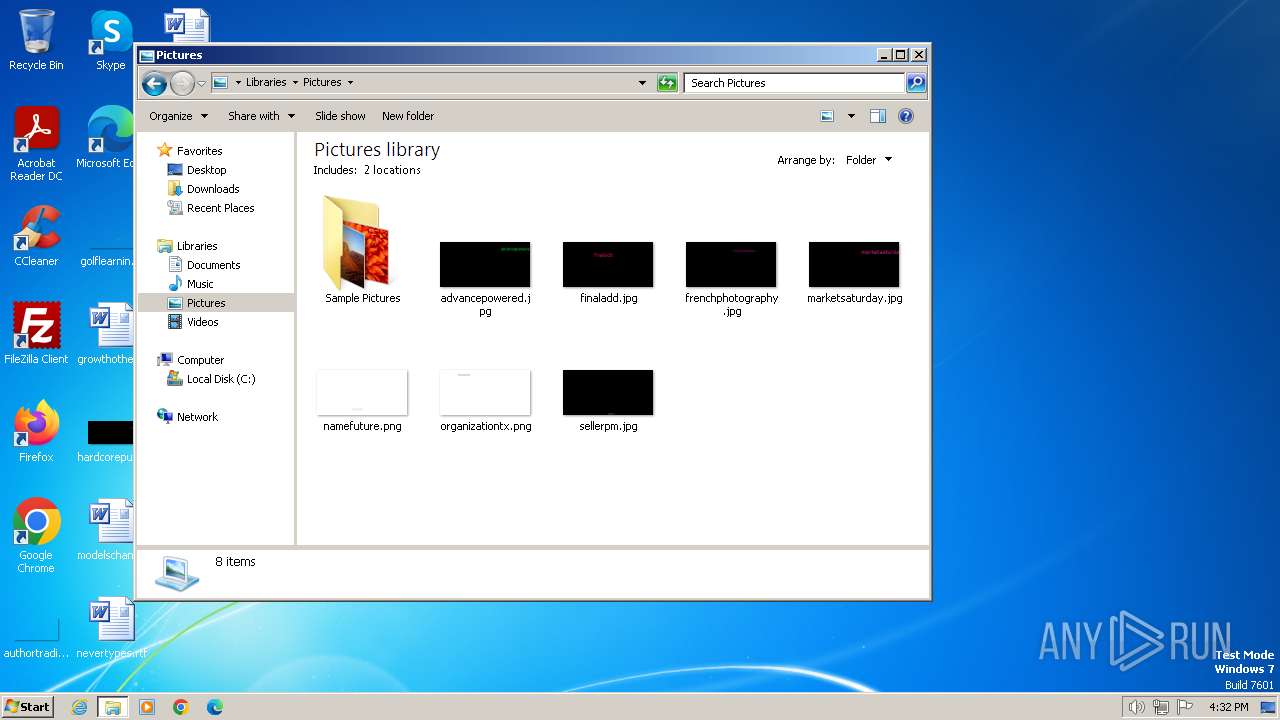The height and width of the screenshot is (720, 1280).
Task: Select Favorites in navigation pane
Action: click(199, 151)
